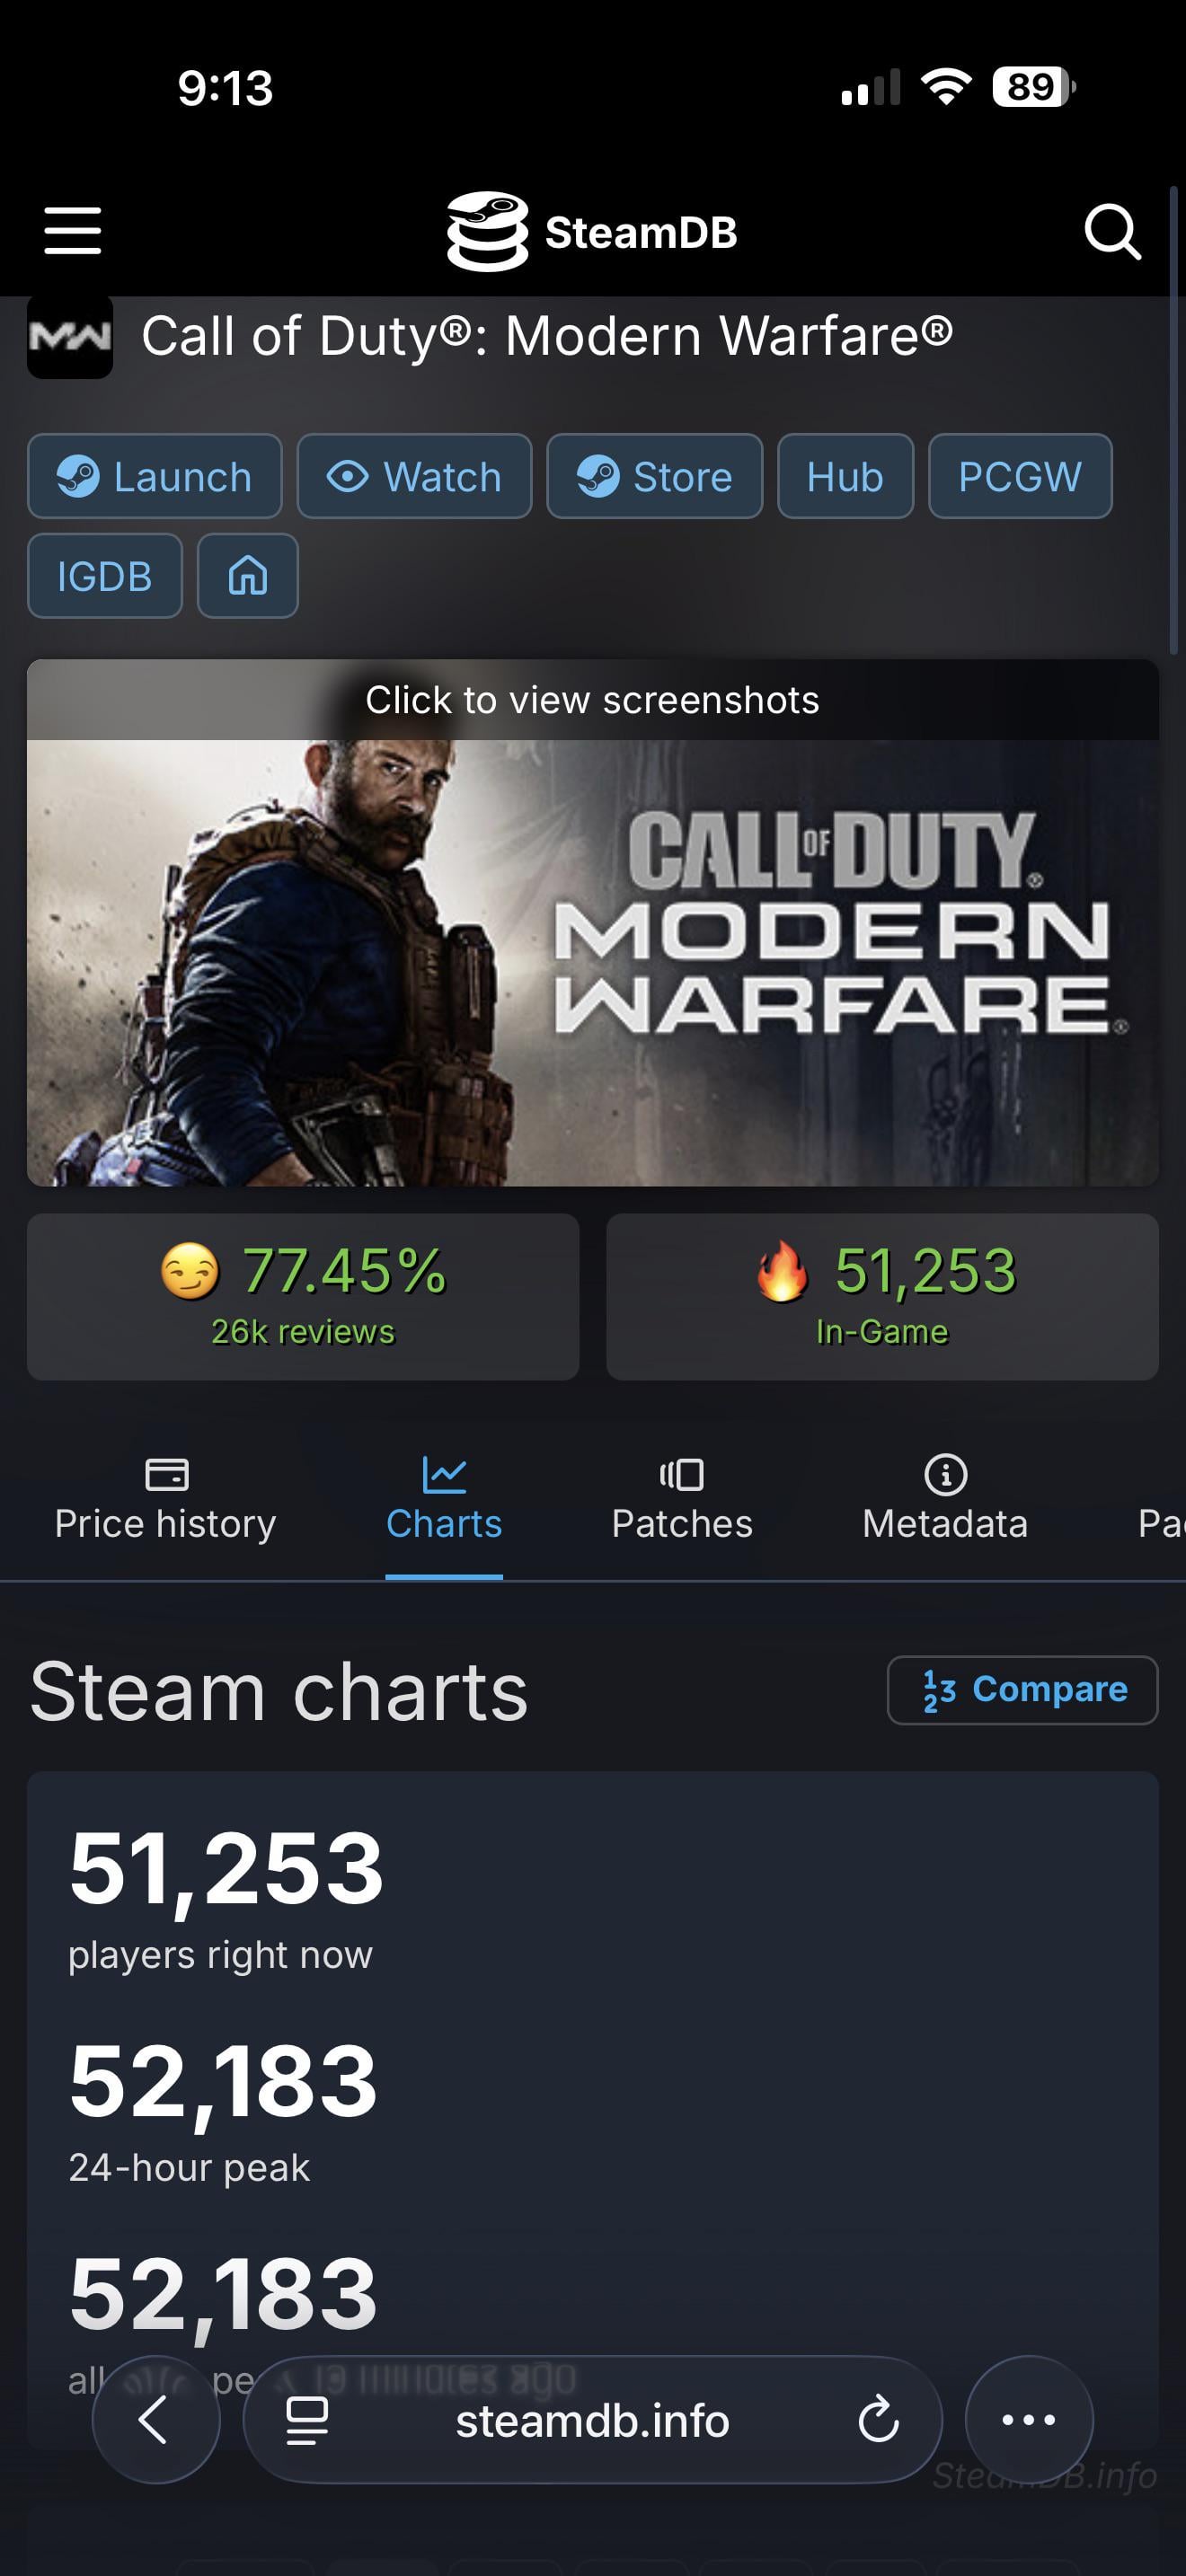Open the PCGW wiki link
This screenshot has height=2576, width=1186.
(x=1020, y=477)
